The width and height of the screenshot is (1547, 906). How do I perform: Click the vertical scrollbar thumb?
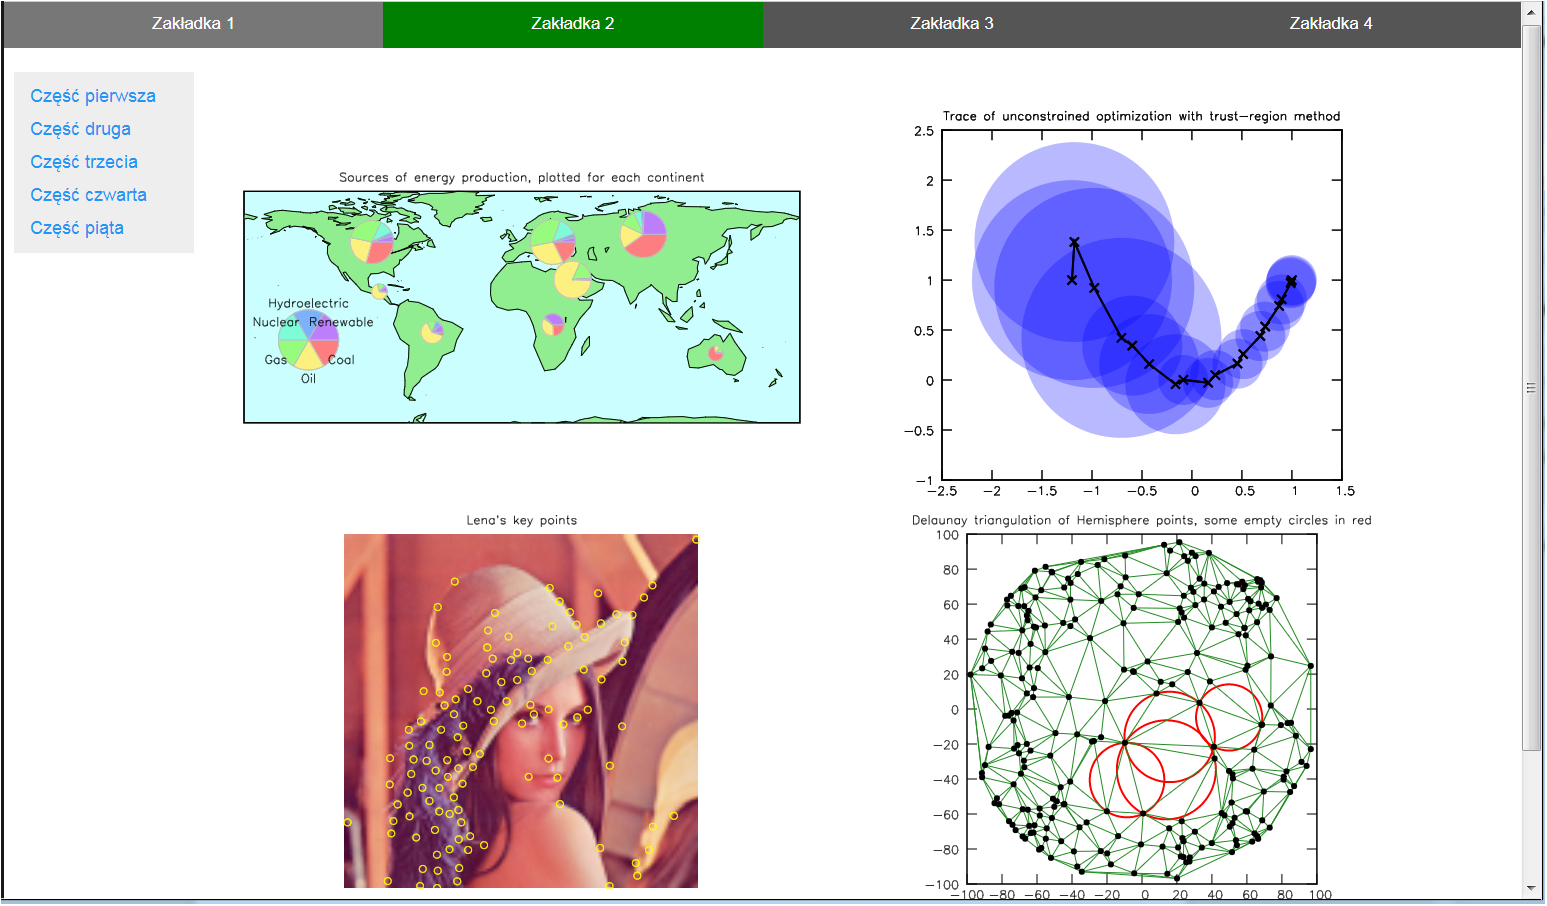1530,388
